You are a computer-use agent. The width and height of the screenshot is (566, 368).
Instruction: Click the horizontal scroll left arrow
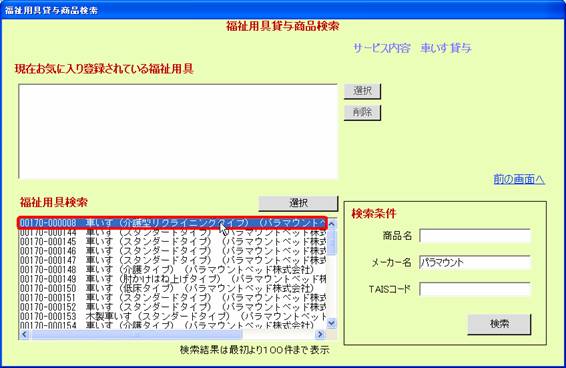pos(24,334)
